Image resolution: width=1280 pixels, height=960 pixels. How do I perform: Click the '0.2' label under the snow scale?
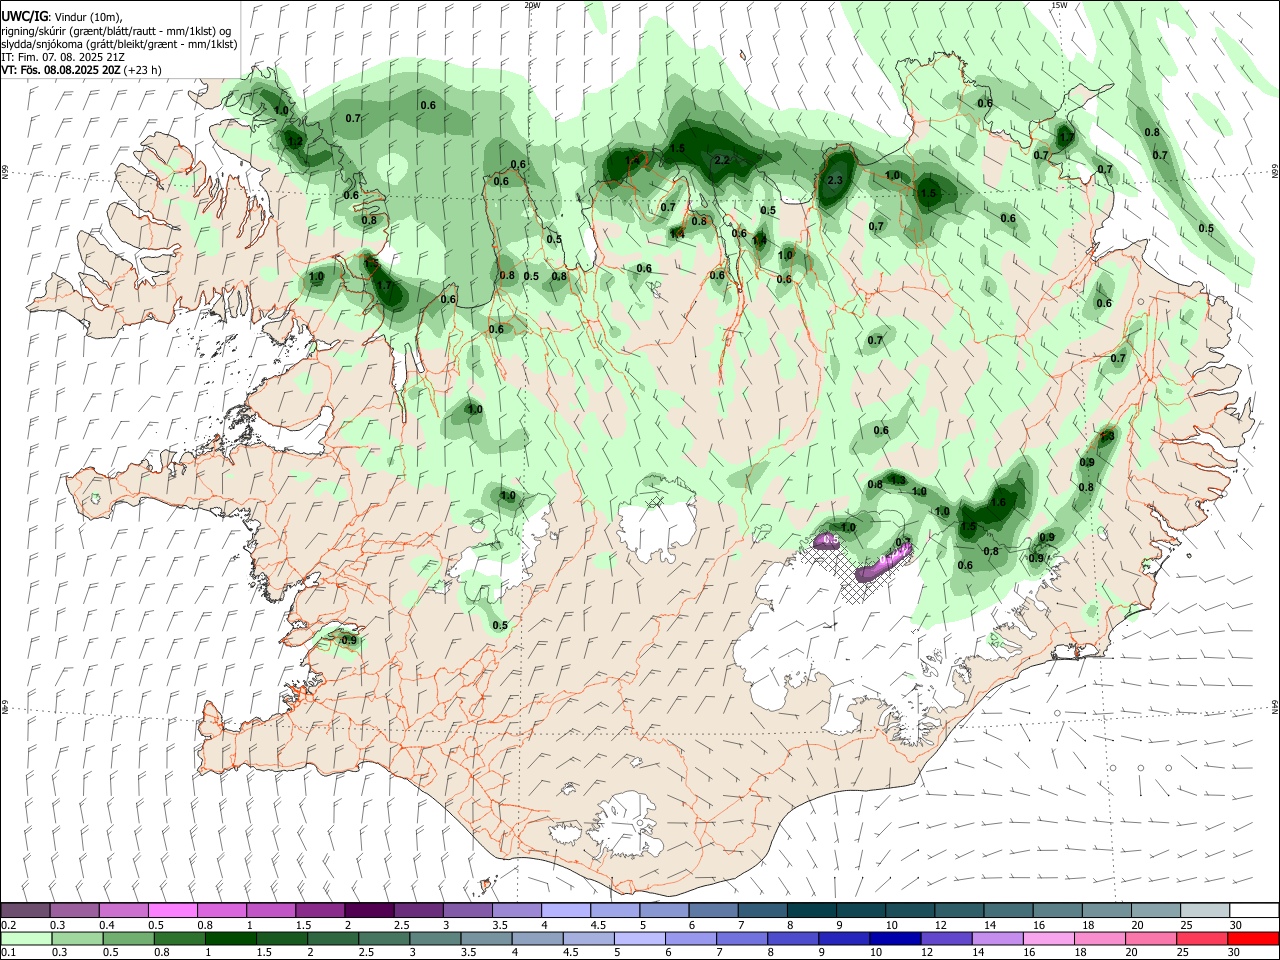click(x=9, y=925)
